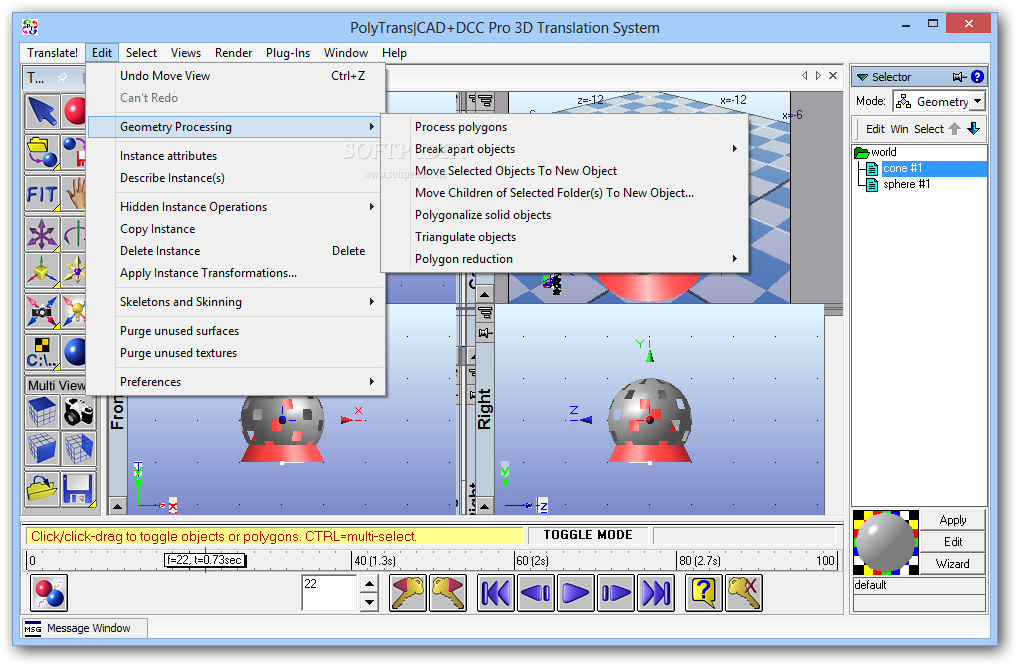Viewport: 1018px width, 666px height.
Task: Open the Select menu in Selector panel
Action: pyautogui.click(x=928, y=129)
